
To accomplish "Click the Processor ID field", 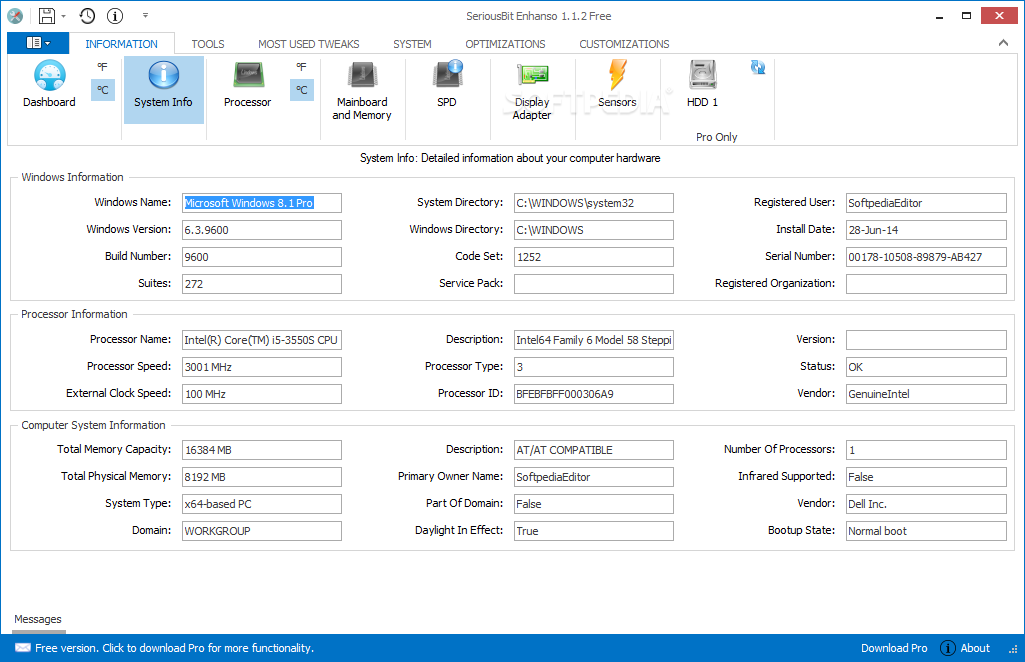I will coord(594,393).
